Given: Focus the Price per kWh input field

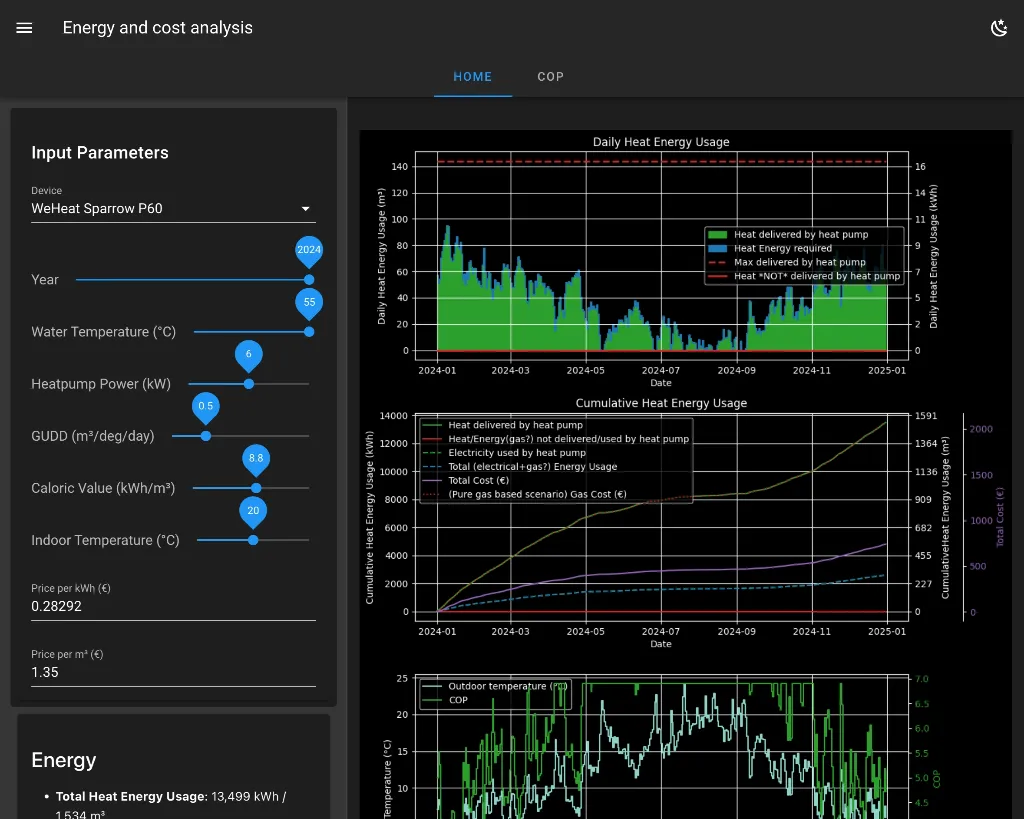Looking at the screenshot, I should (x=173, y=606).
